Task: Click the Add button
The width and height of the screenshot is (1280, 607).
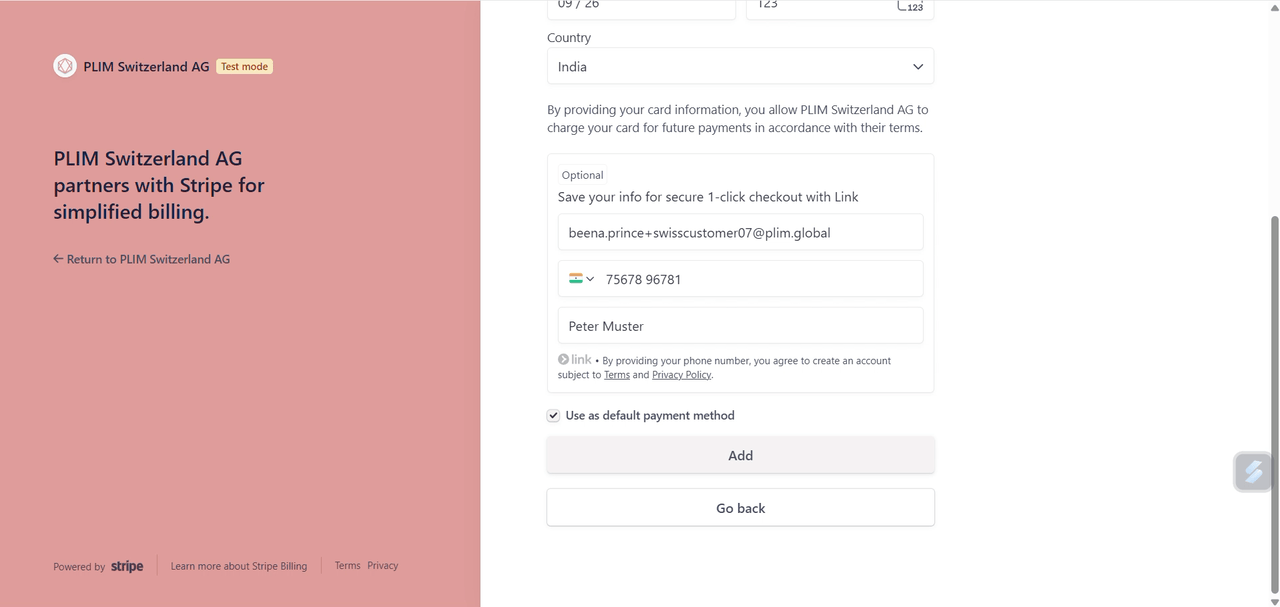Action: [740, 455]
